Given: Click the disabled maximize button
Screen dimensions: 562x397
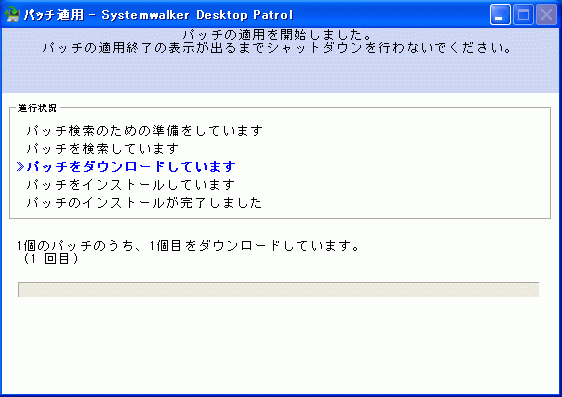Looking at the screenshot, I should click(x=523, y=15).
